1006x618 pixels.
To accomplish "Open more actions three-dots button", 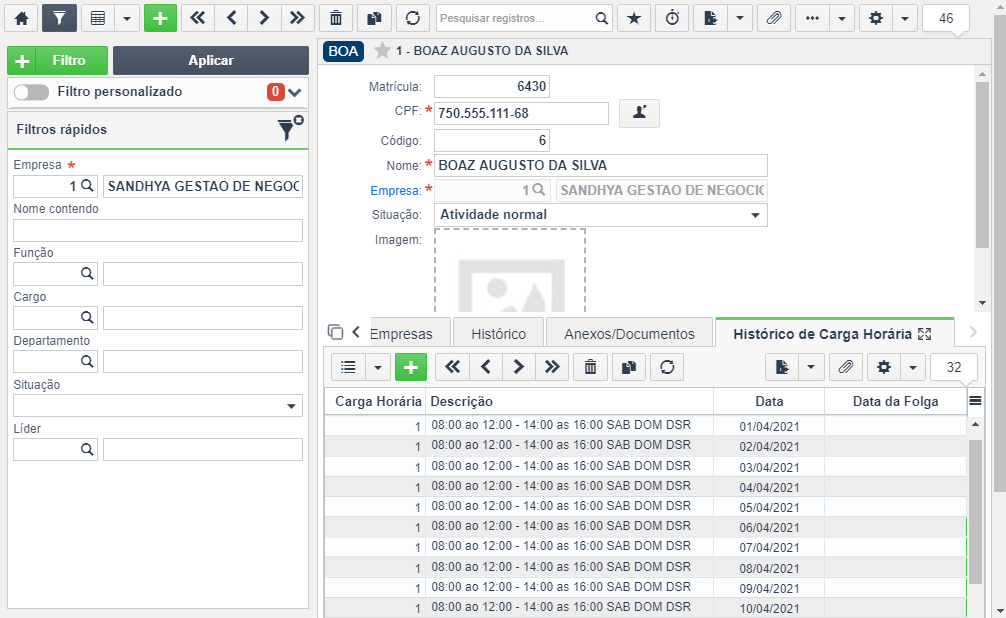I will click(x=812, y=18).
